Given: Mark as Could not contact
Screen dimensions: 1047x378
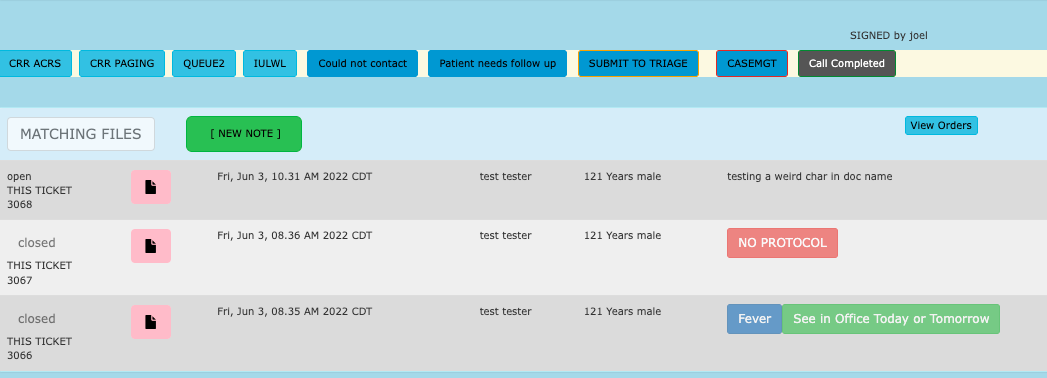Looking at the screenshot, I should pos(363,63).
